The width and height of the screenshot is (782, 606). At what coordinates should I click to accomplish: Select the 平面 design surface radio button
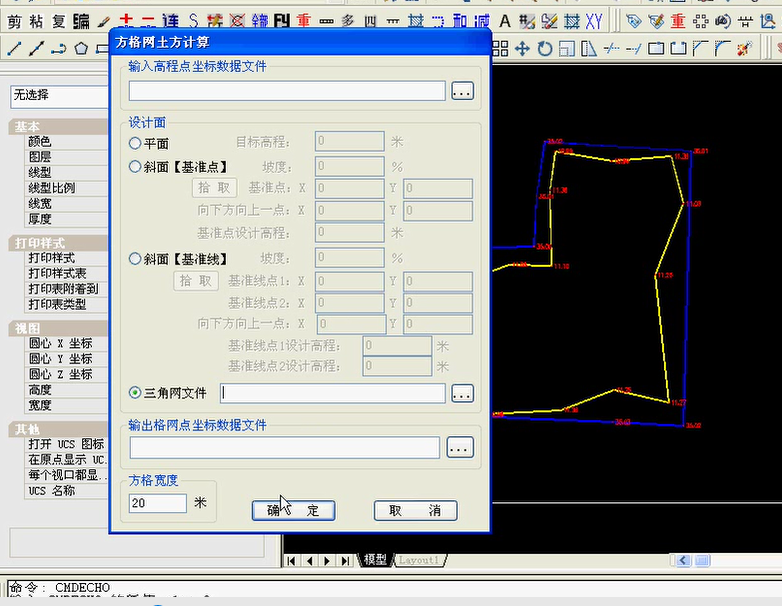135,143
